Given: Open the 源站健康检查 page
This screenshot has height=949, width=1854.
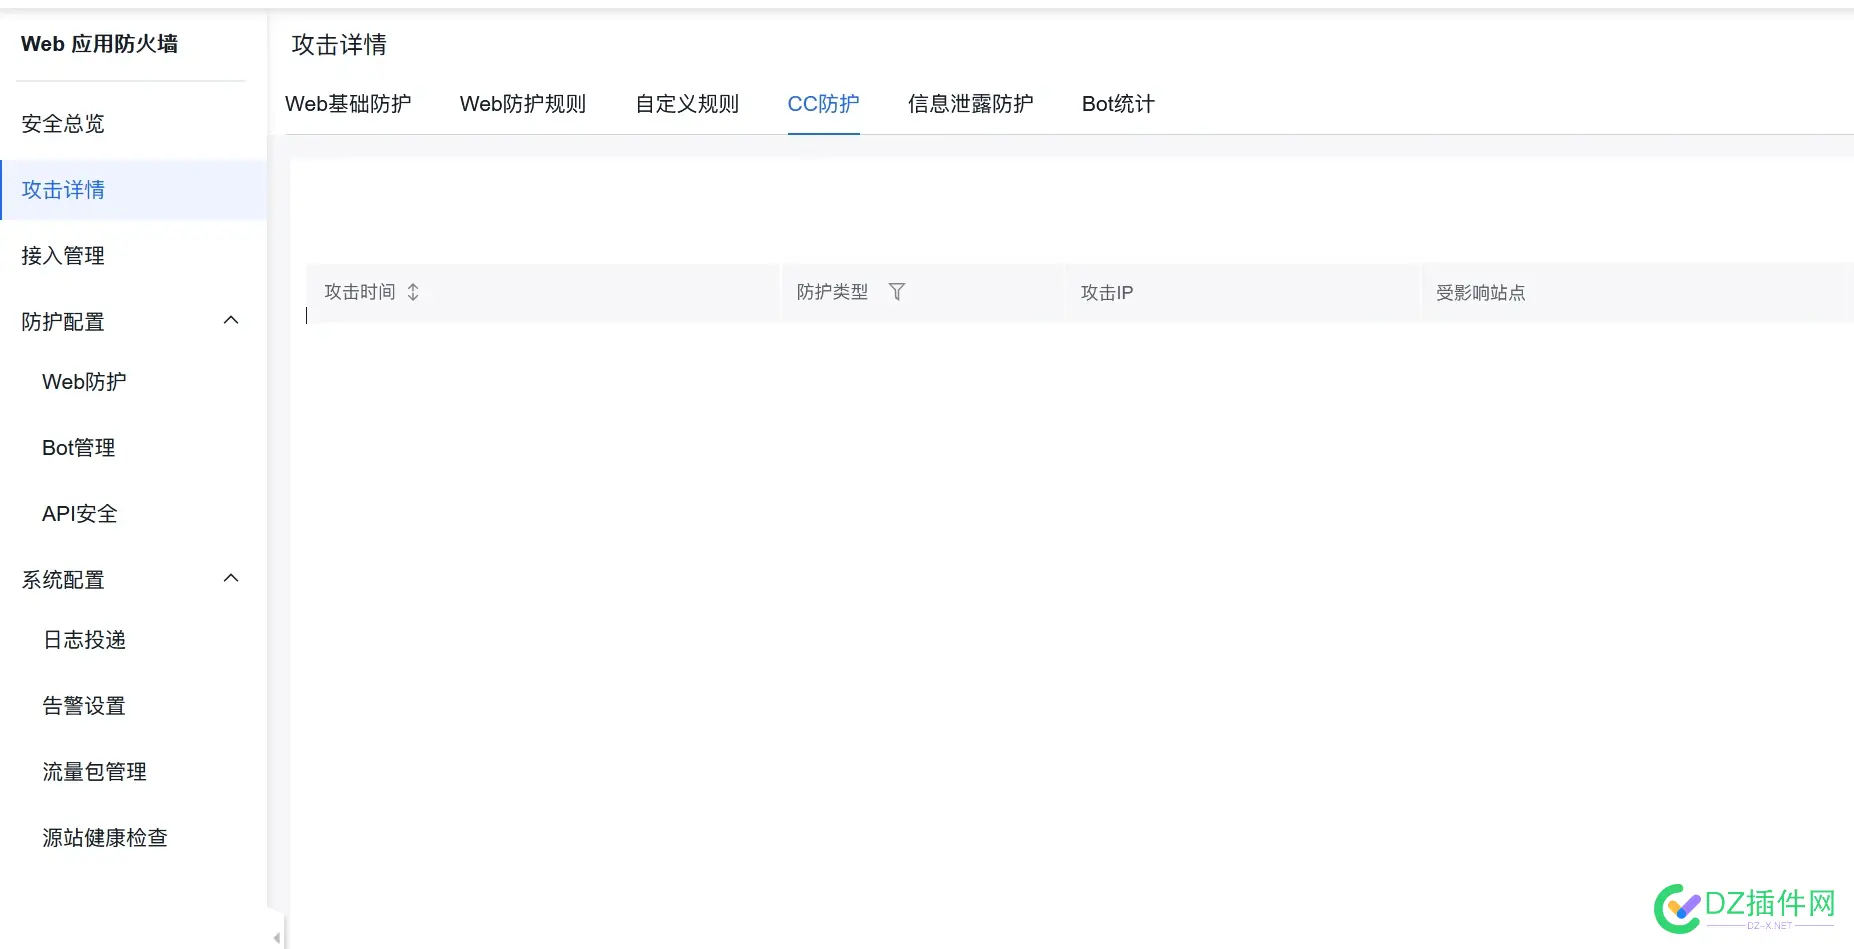Looking at the screenshot, I should [105, 838].
